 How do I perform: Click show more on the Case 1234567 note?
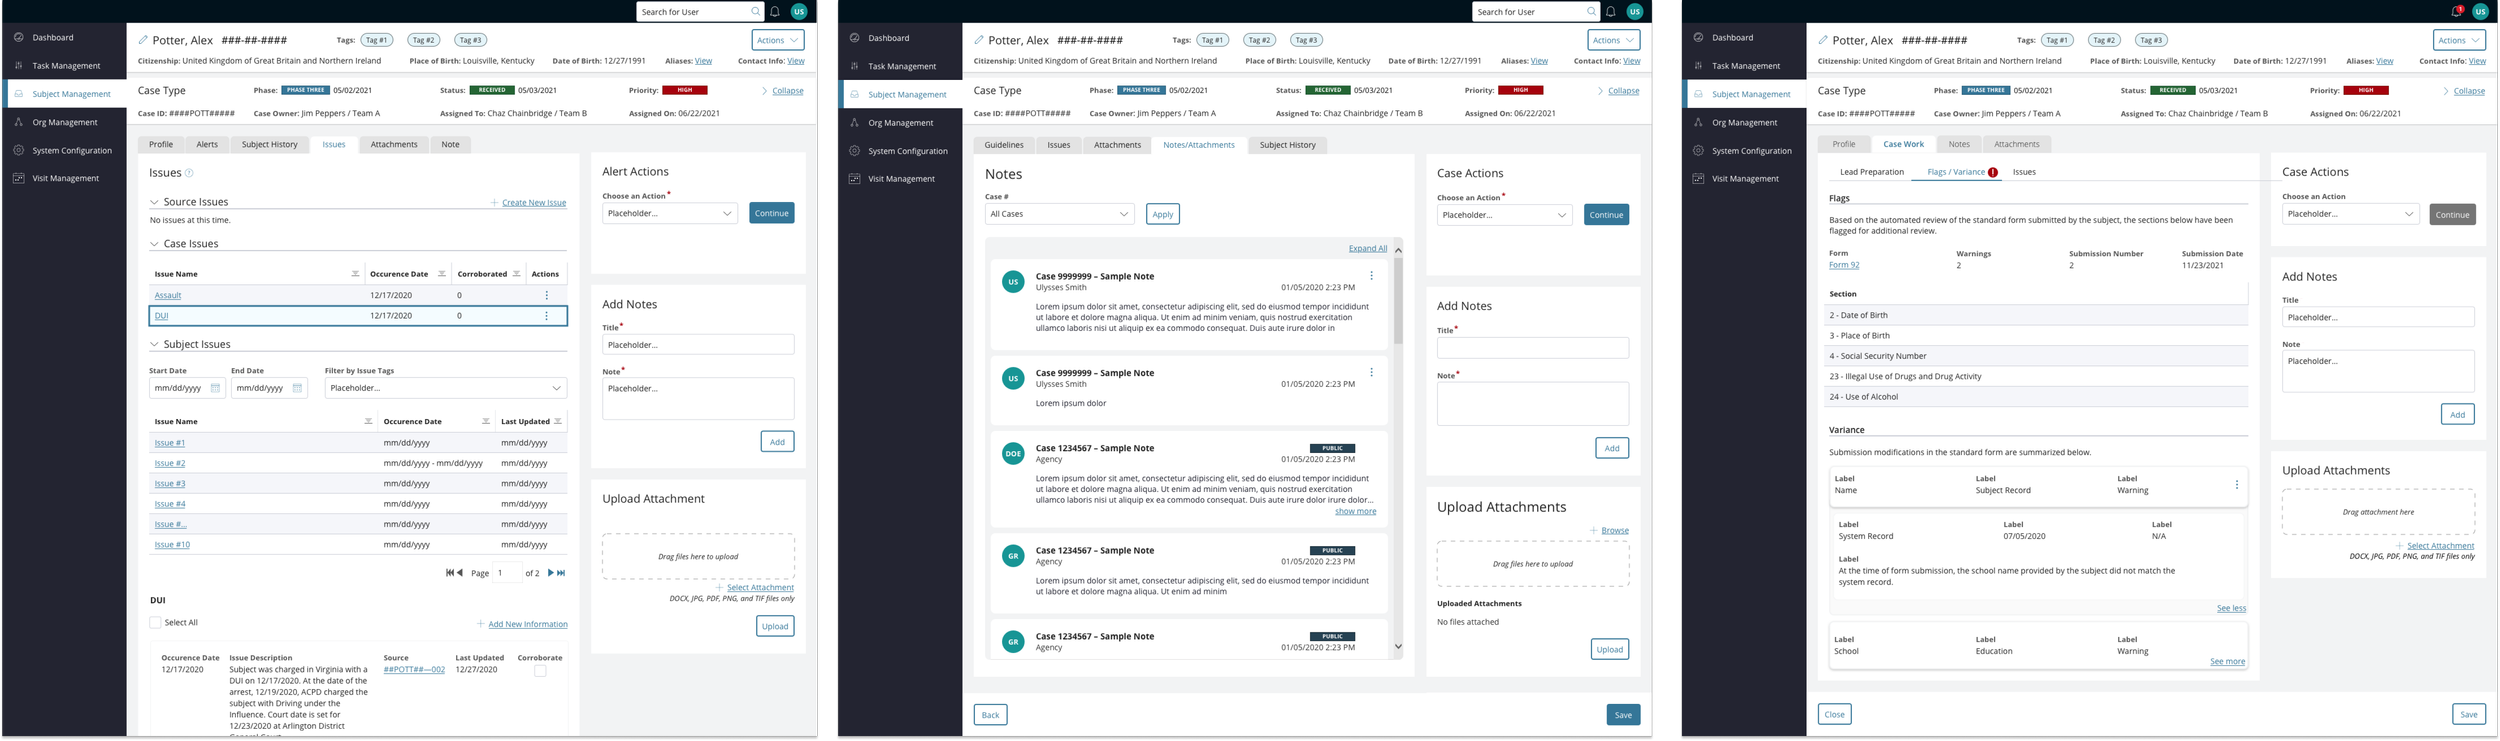click(1355, 512)
